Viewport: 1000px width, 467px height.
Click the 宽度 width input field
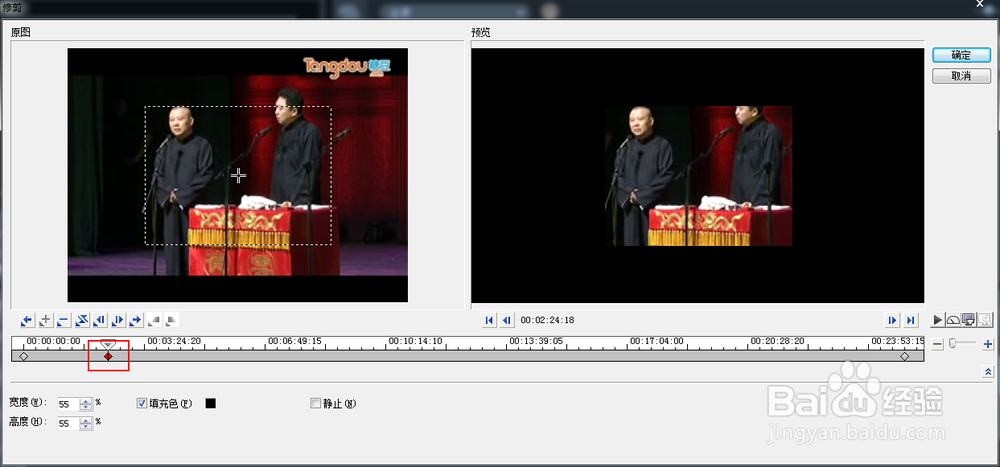[68, 404]
